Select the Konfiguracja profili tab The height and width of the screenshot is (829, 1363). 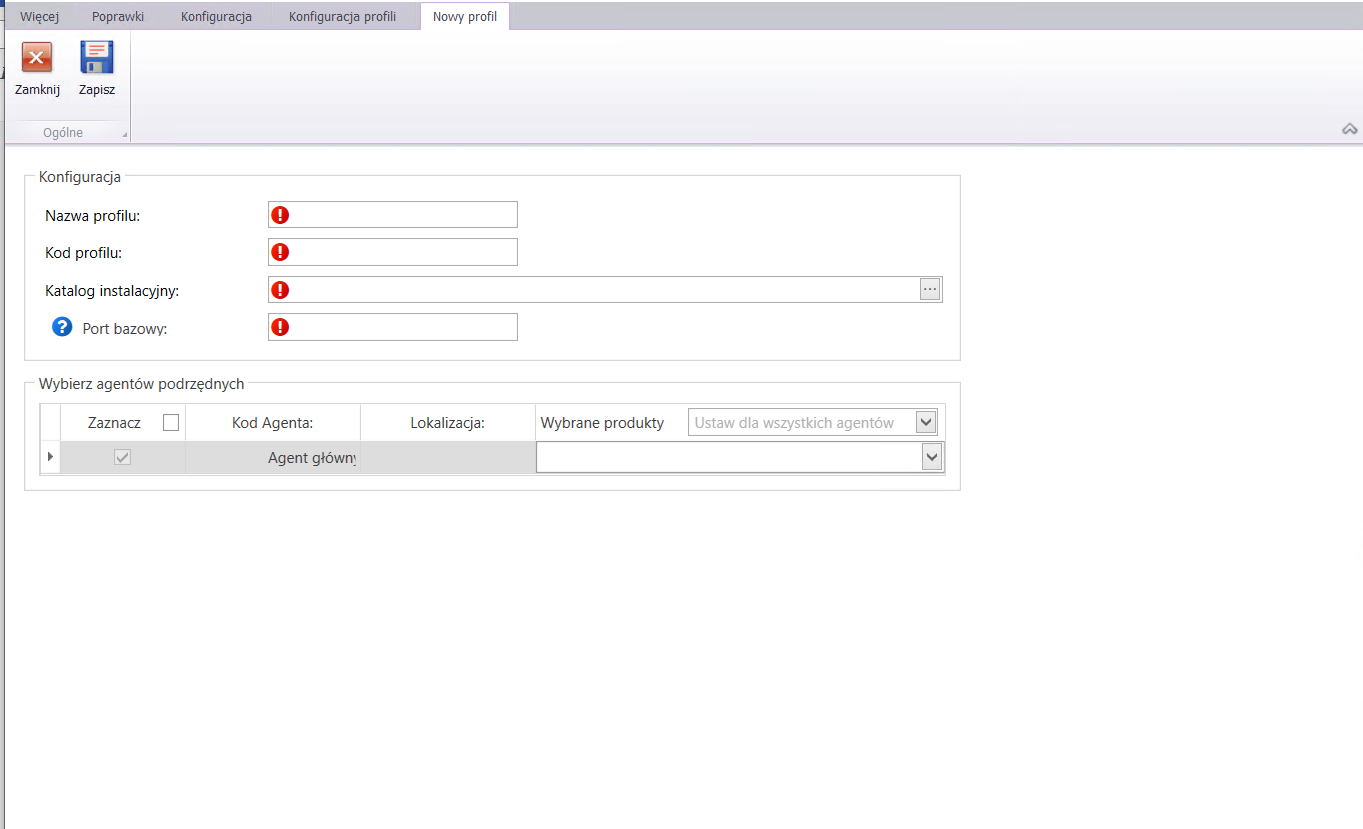pyautogui.click(x=342, y=17)
